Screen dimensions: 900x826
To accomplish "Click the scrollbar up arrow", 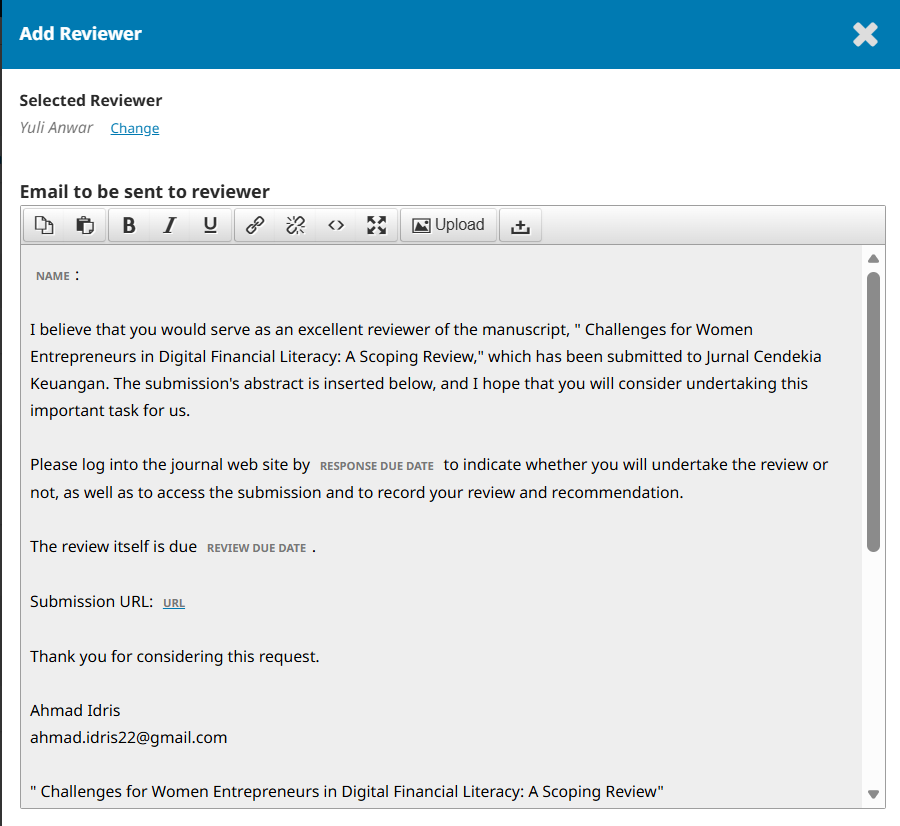I will pos(873,258).
